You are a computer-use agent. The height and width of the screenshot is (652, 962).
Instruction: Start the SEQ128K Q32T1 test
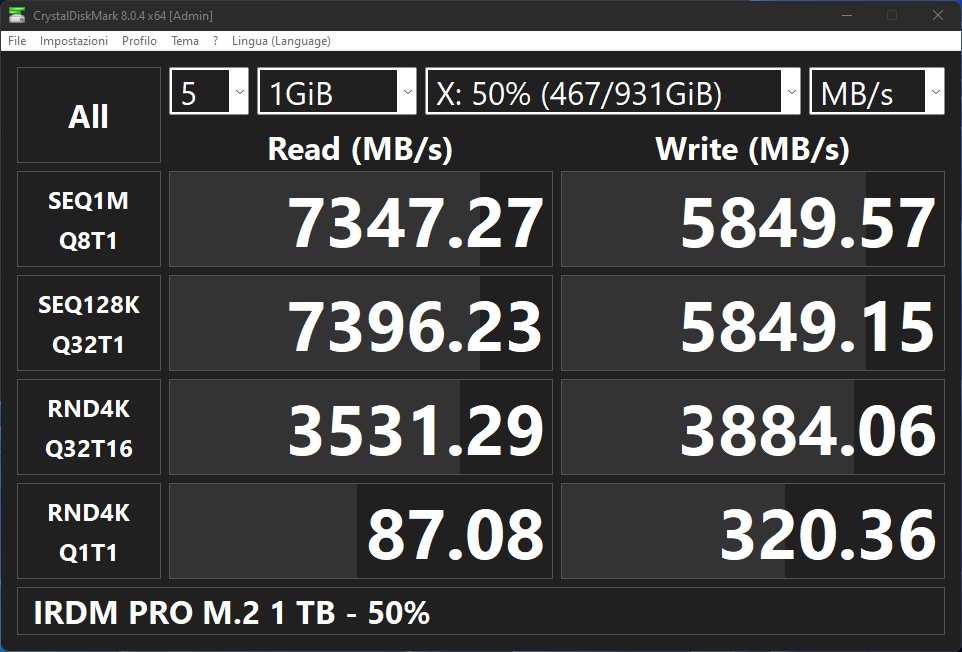[x=89, y=323]
